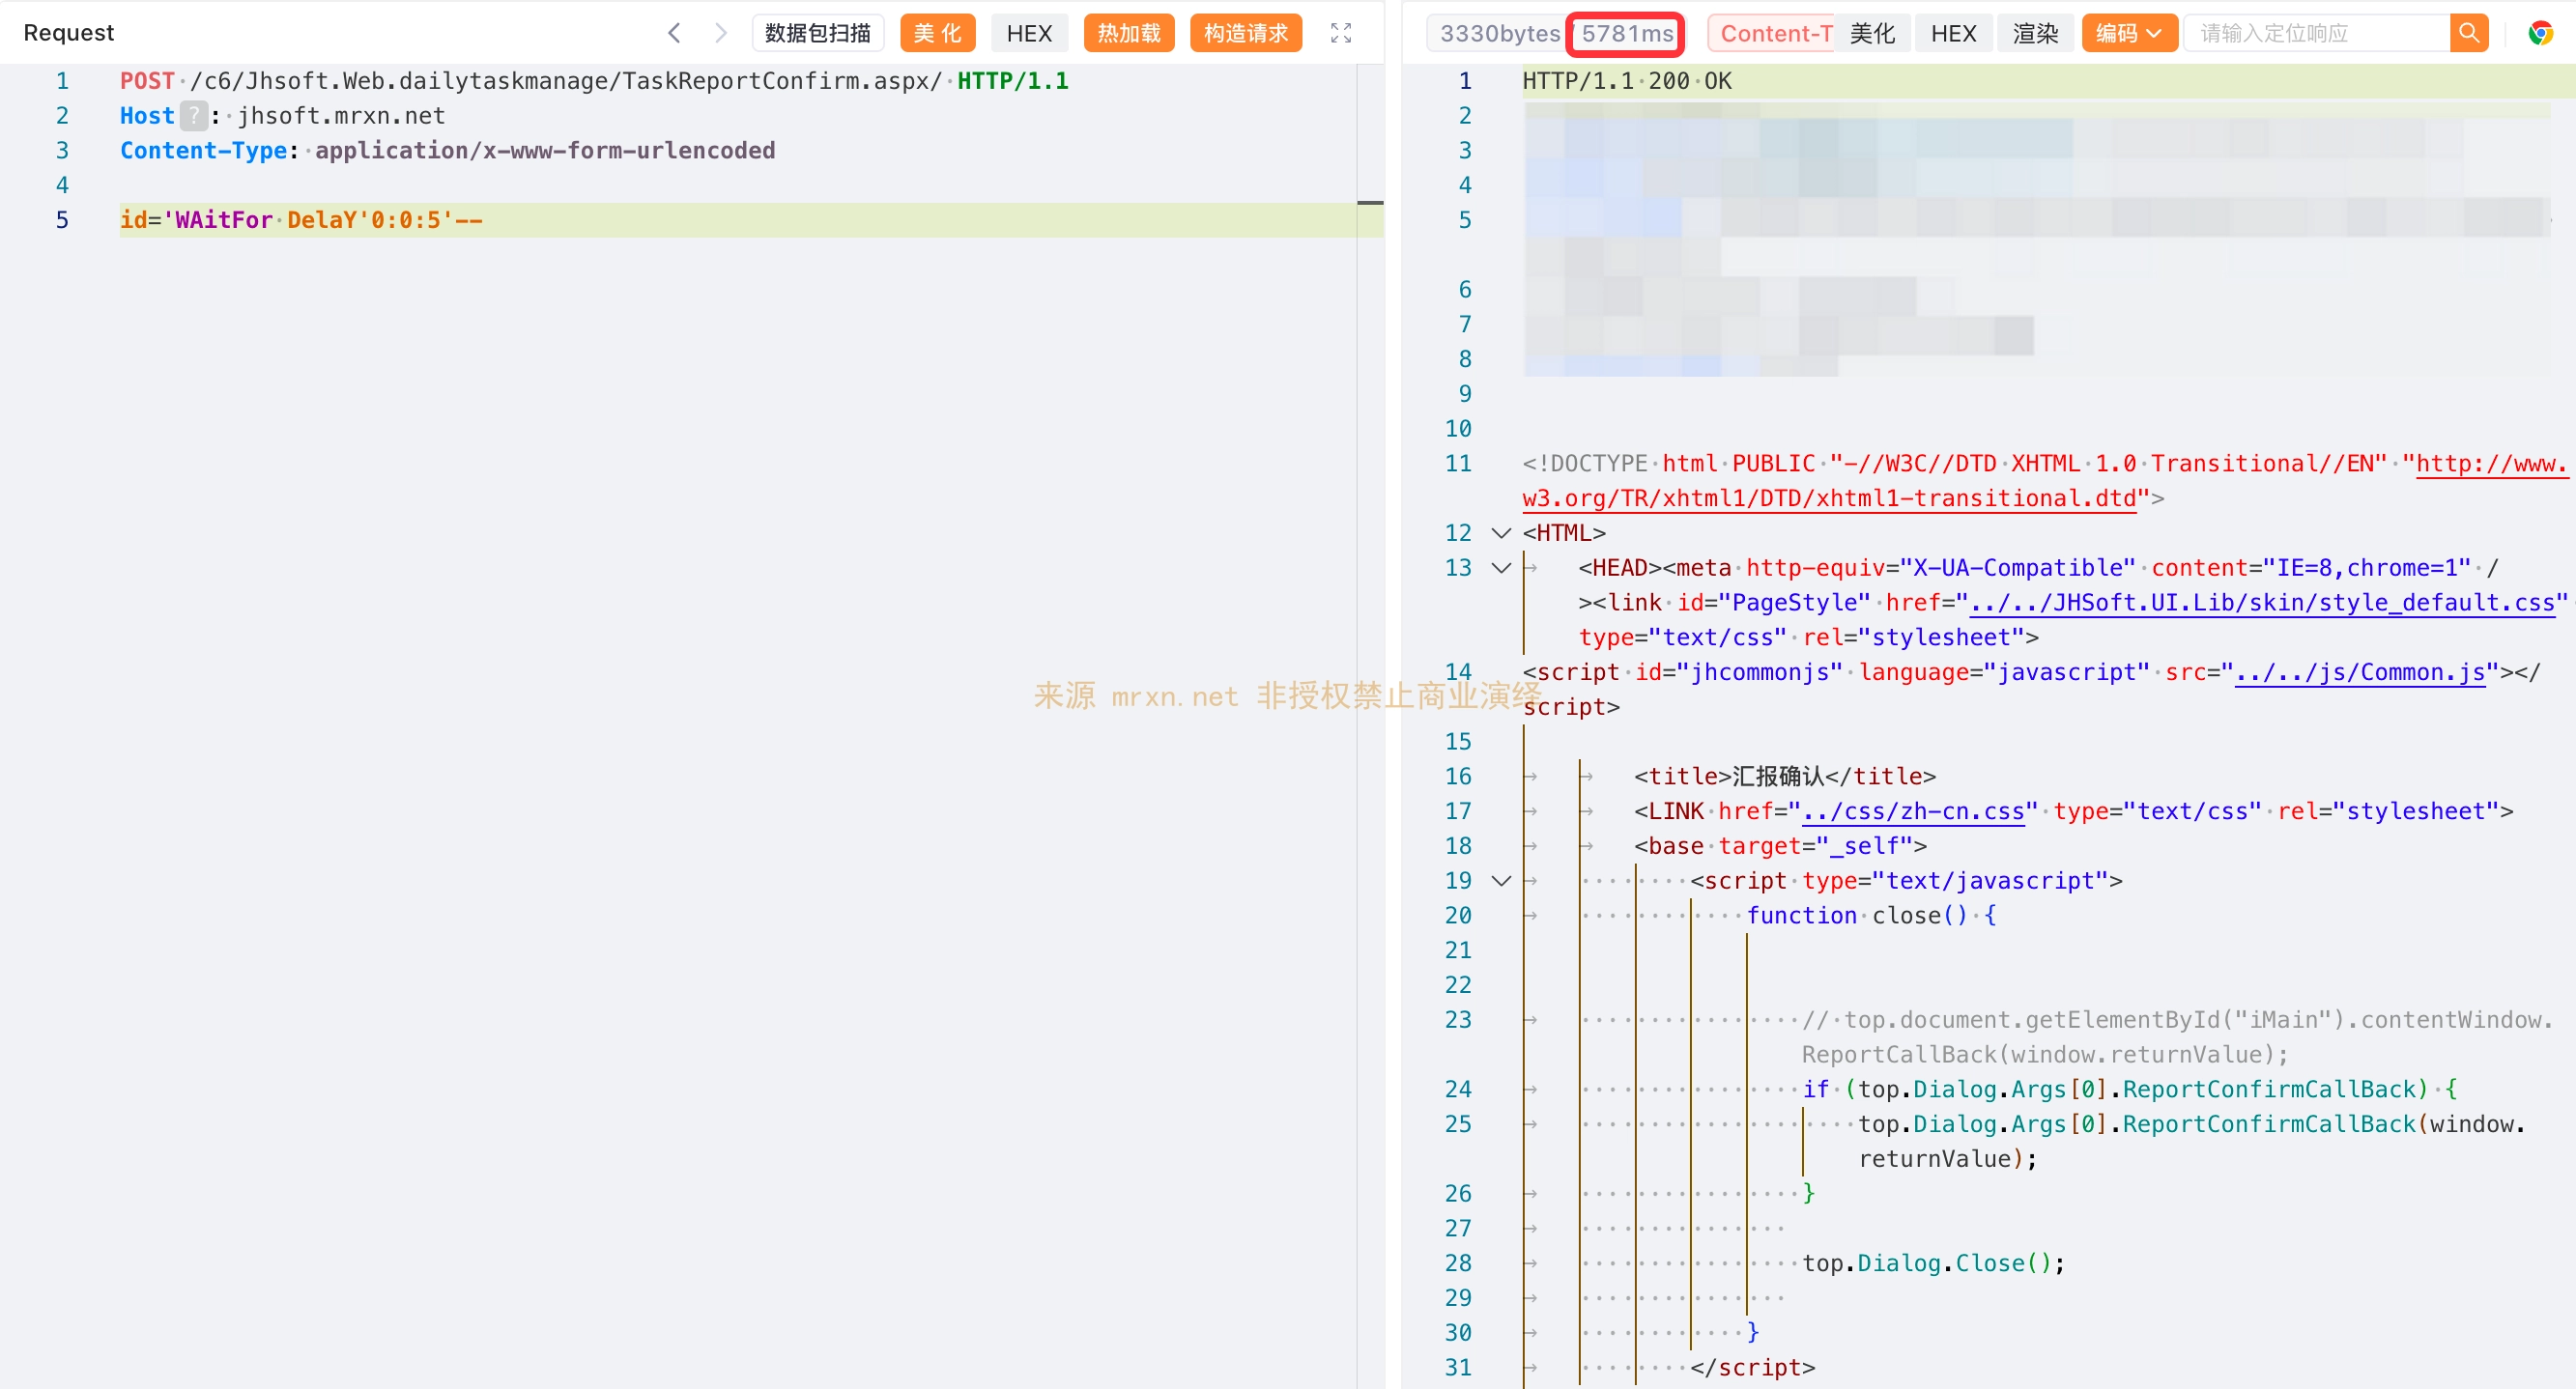Viewport: 2576px width, 1389px height.
Task: Click the base target="_self" line
Action: [x=1780, y=846]
